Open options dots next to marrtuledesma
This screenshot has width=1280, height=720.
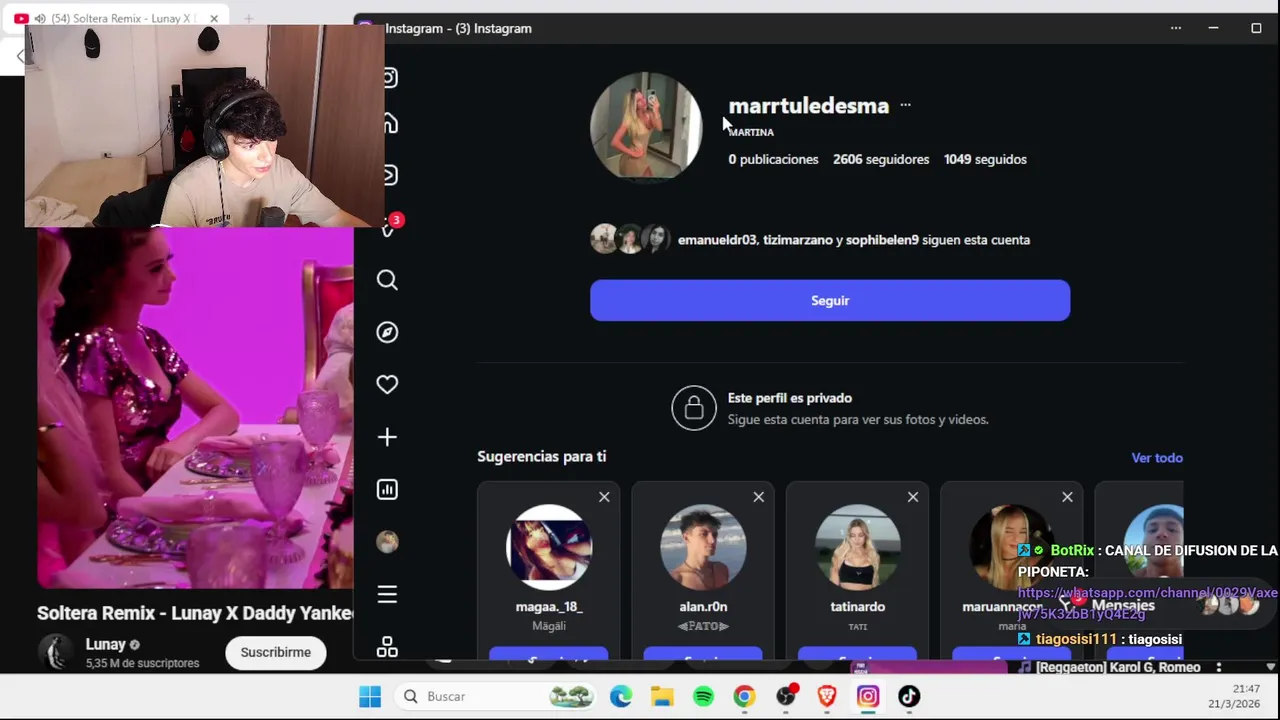point(905,105)
